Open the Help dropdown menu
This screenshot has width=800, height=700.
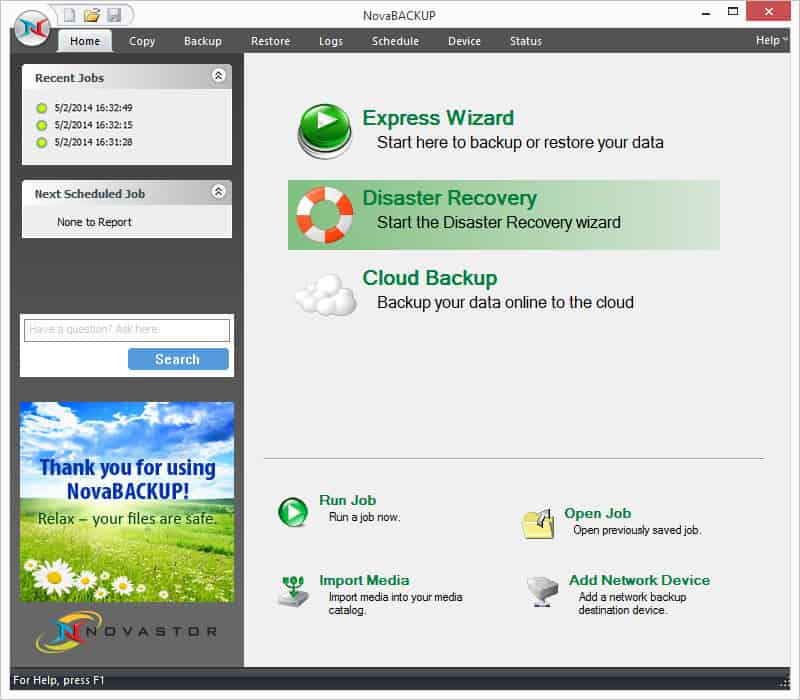(770, 40)
